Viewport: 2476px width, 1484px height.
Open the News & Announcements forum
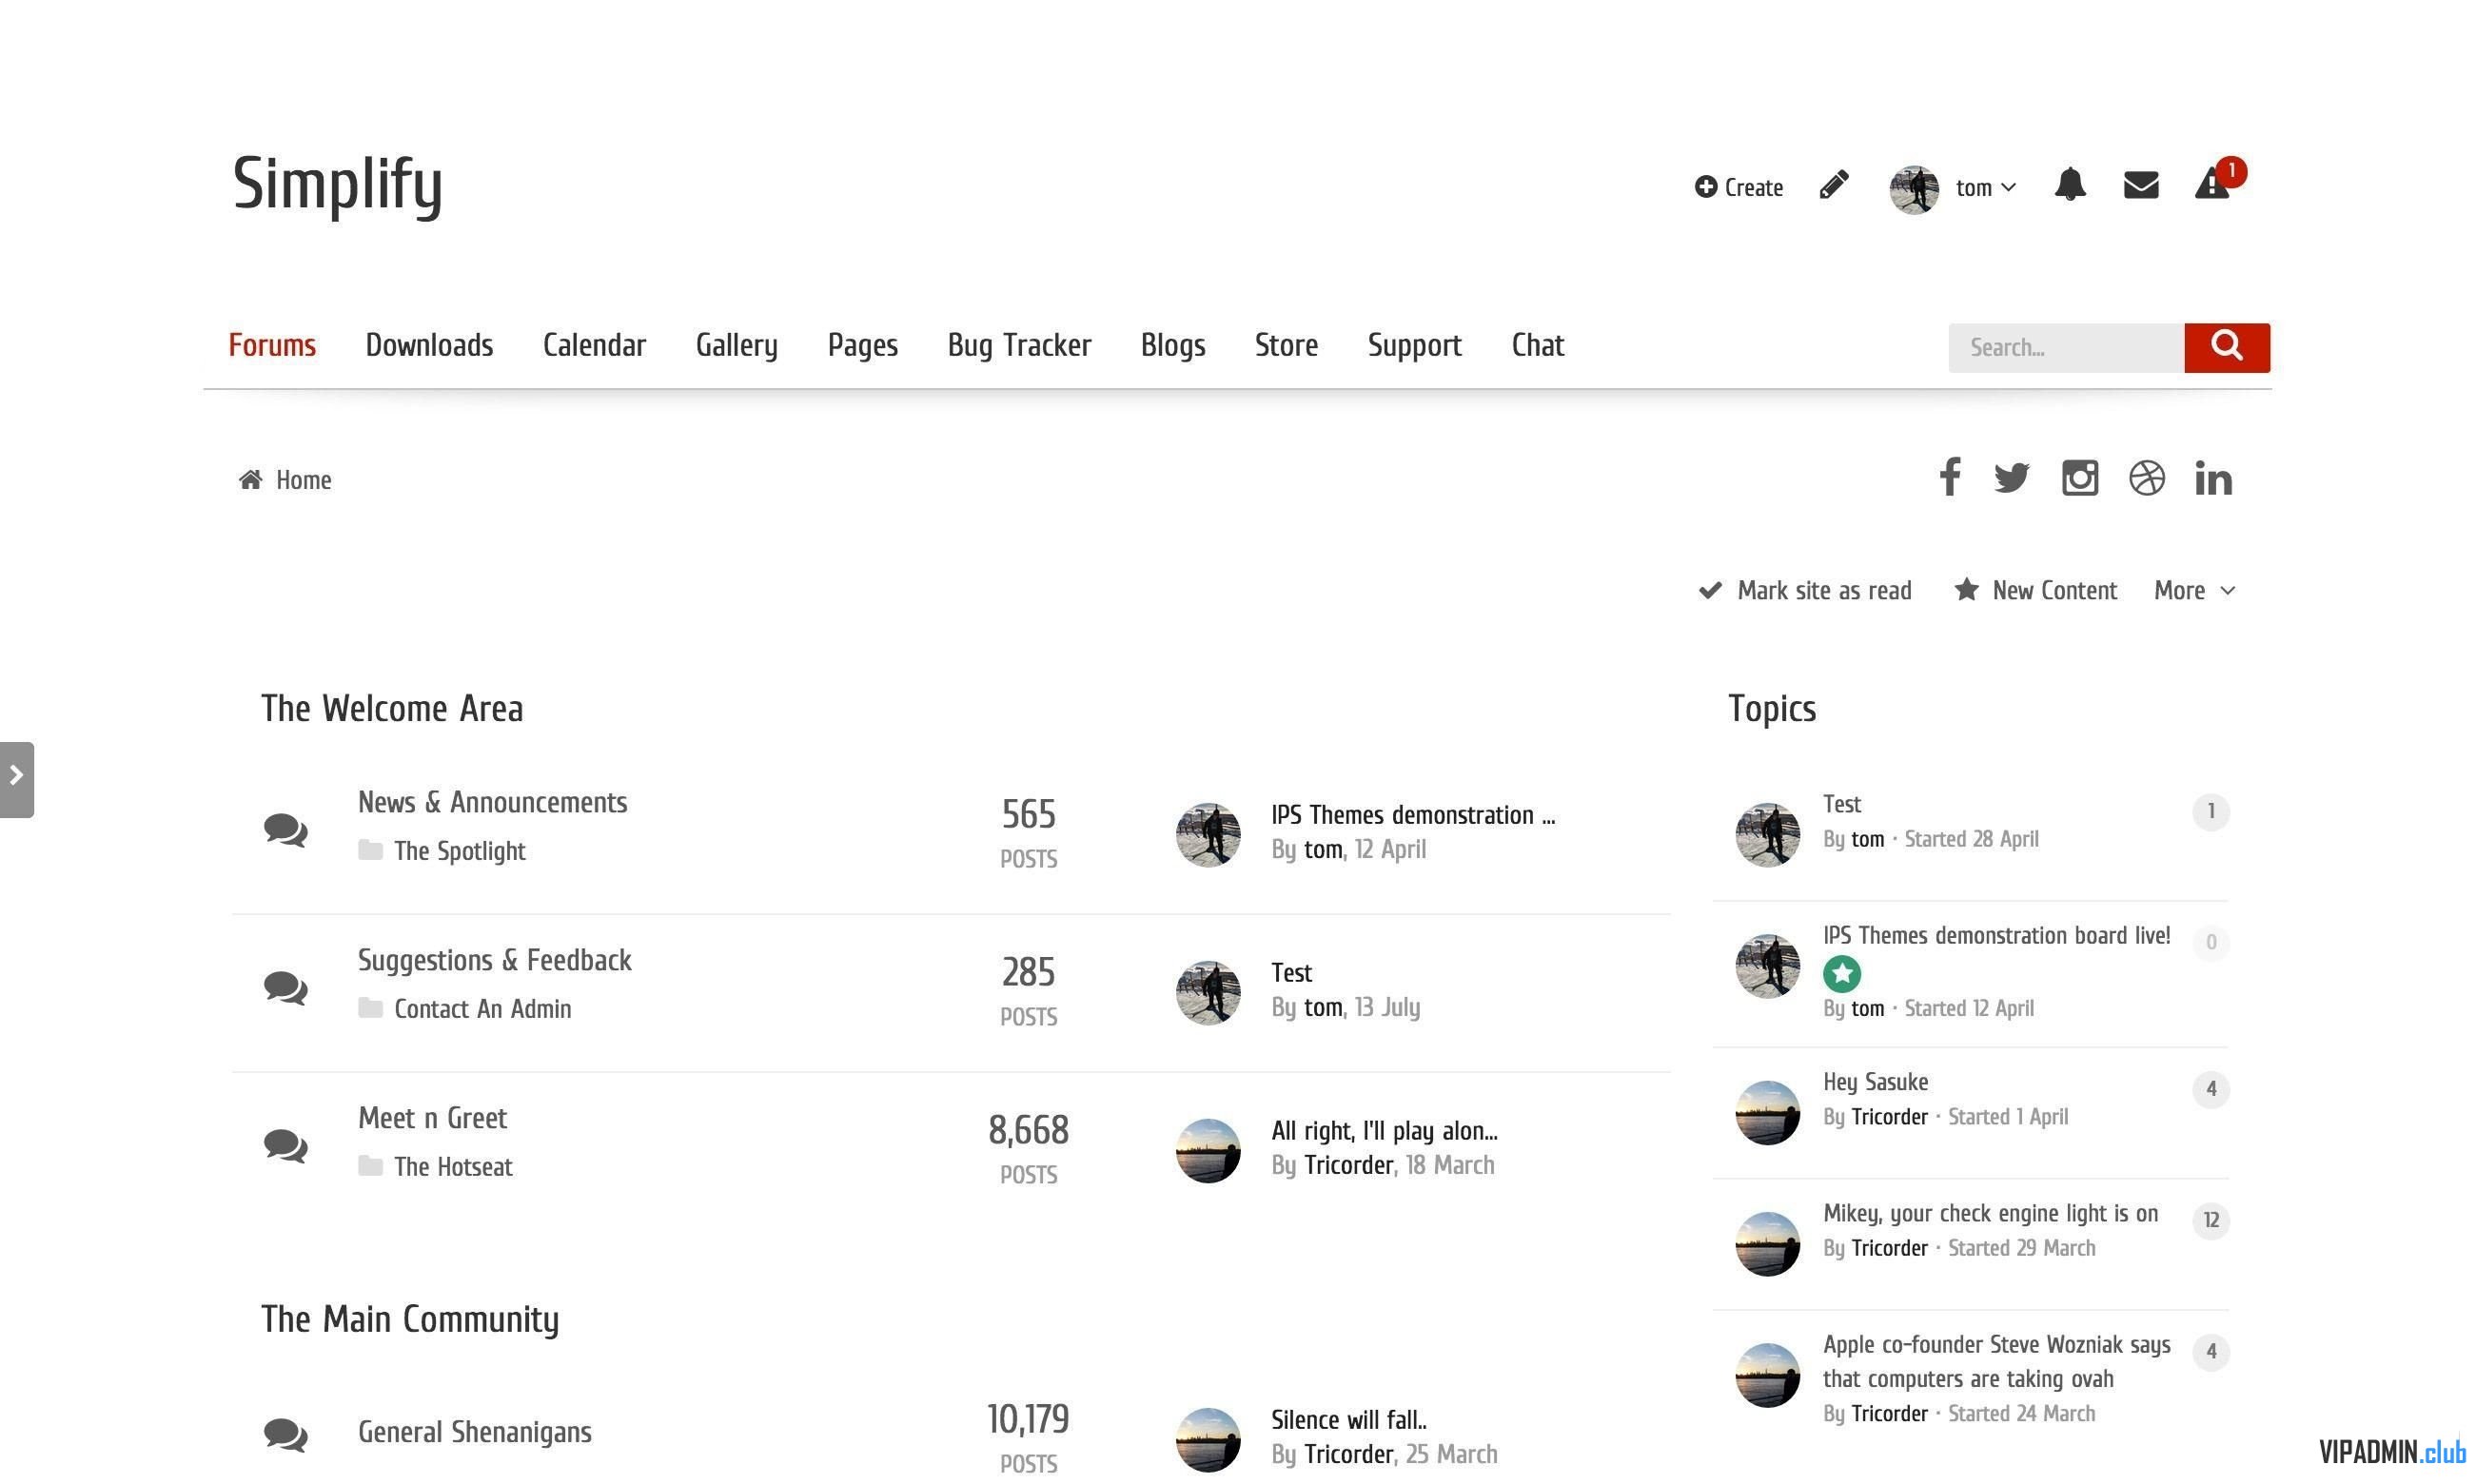[x=492, y=802]
